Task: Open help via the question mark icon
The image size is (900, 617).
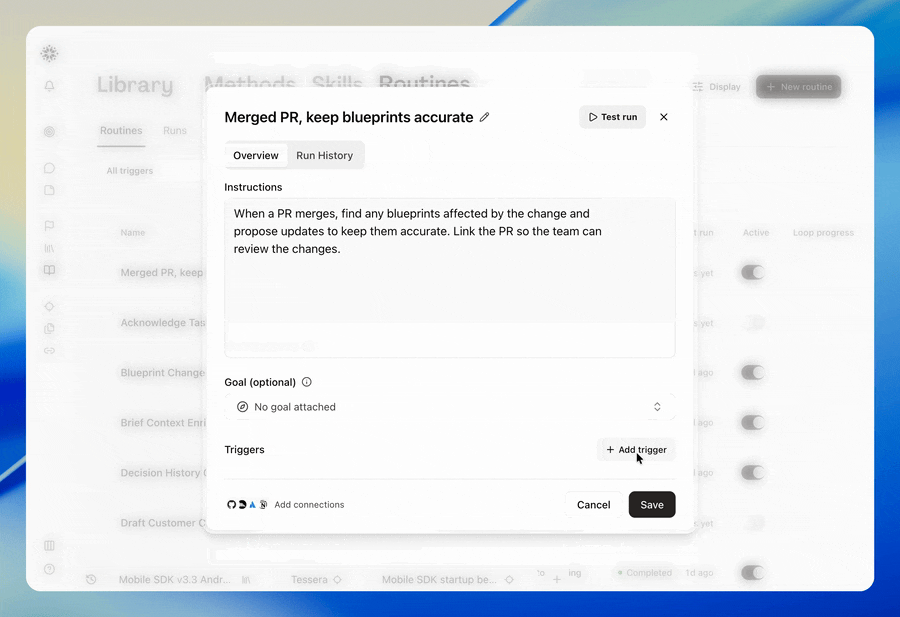Action: [49, 569]
